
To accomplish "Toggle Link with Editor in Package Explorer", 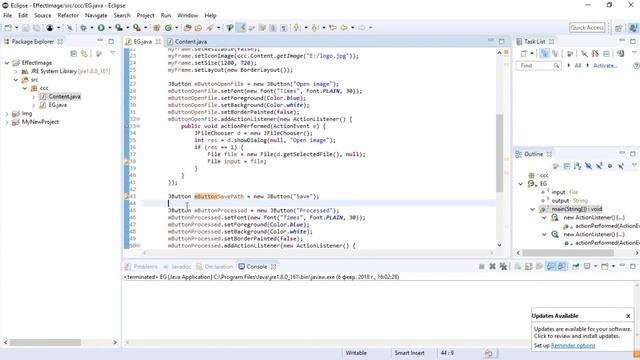I will click(x=84, y=53).
